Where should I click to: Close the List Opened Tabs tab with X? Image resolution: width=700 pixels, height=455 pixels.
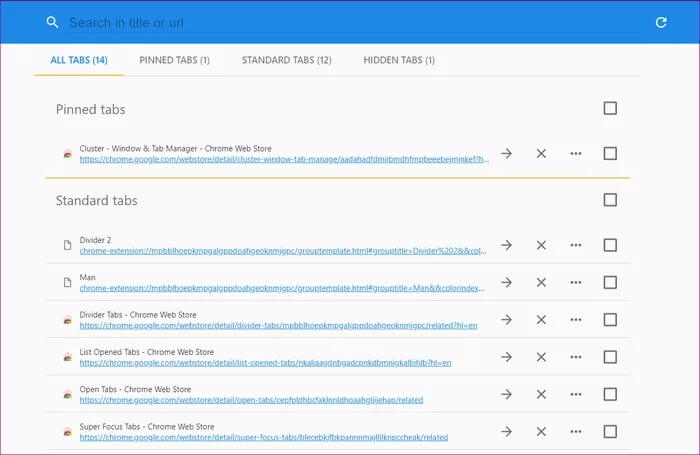[541, 357]
